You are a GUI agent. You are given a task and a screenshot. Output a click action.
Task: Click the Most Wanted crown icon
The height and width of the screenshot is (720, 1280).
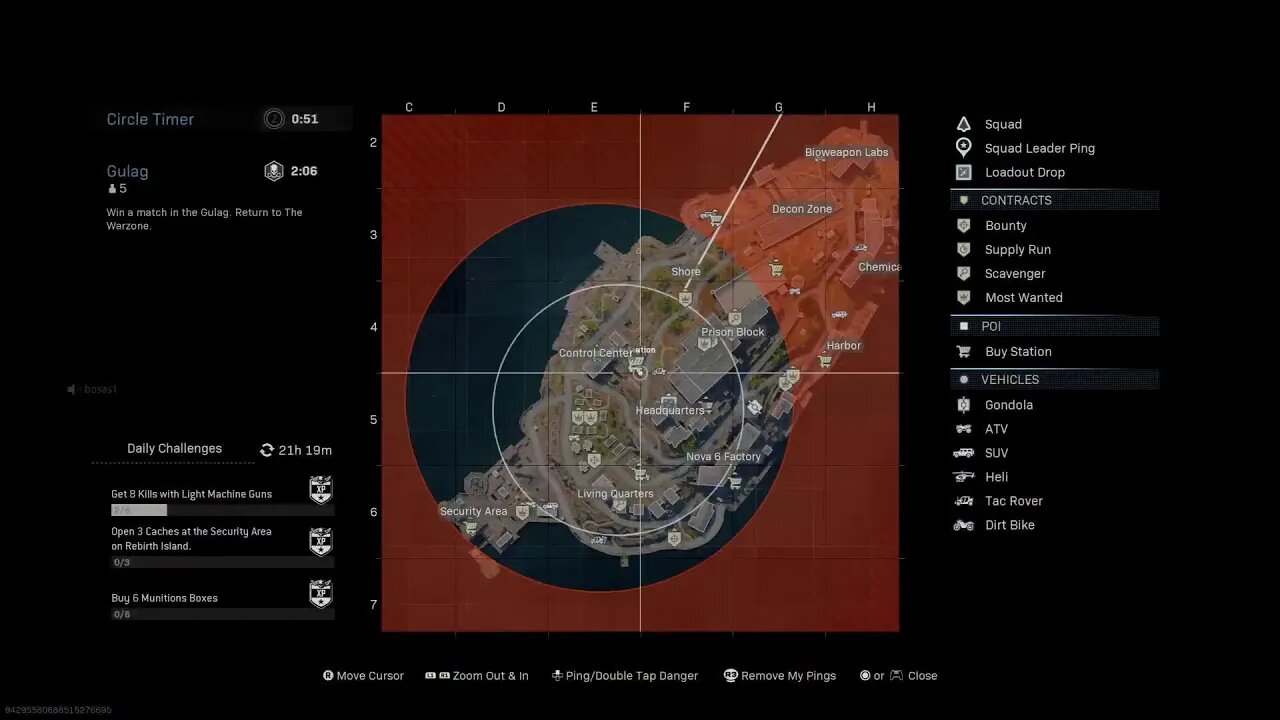(964, 298)
